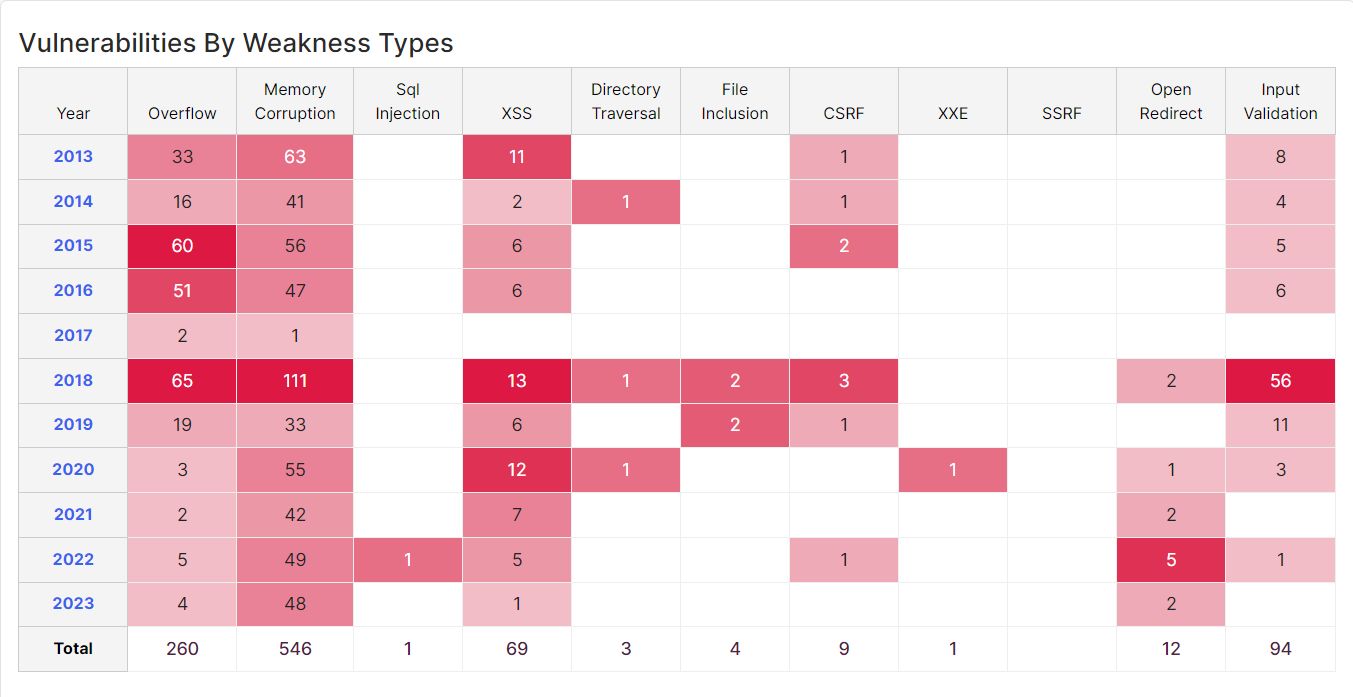Select the 2023 year link
Screen dimensions: 1353x697
72,604
